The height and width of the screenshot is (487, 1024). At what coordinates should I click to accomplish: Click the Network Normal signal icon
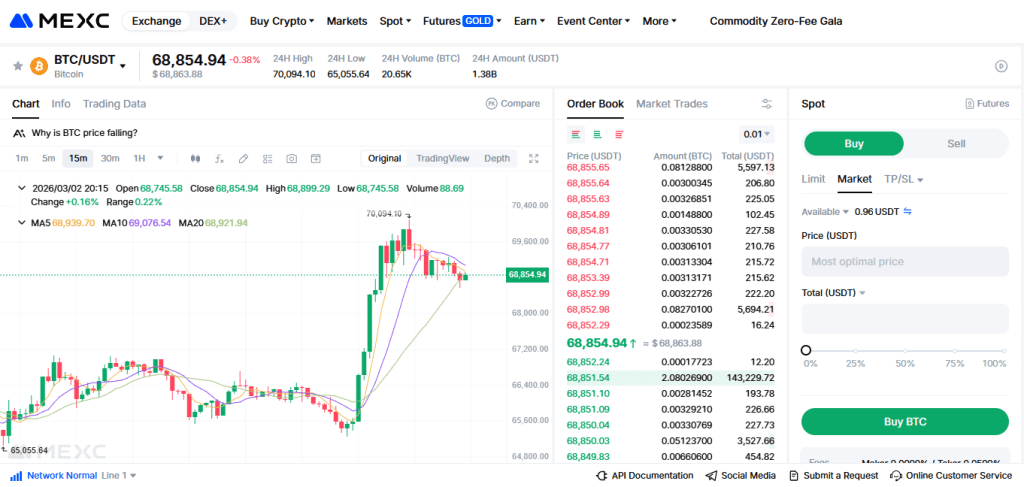(x=16, y=476)
